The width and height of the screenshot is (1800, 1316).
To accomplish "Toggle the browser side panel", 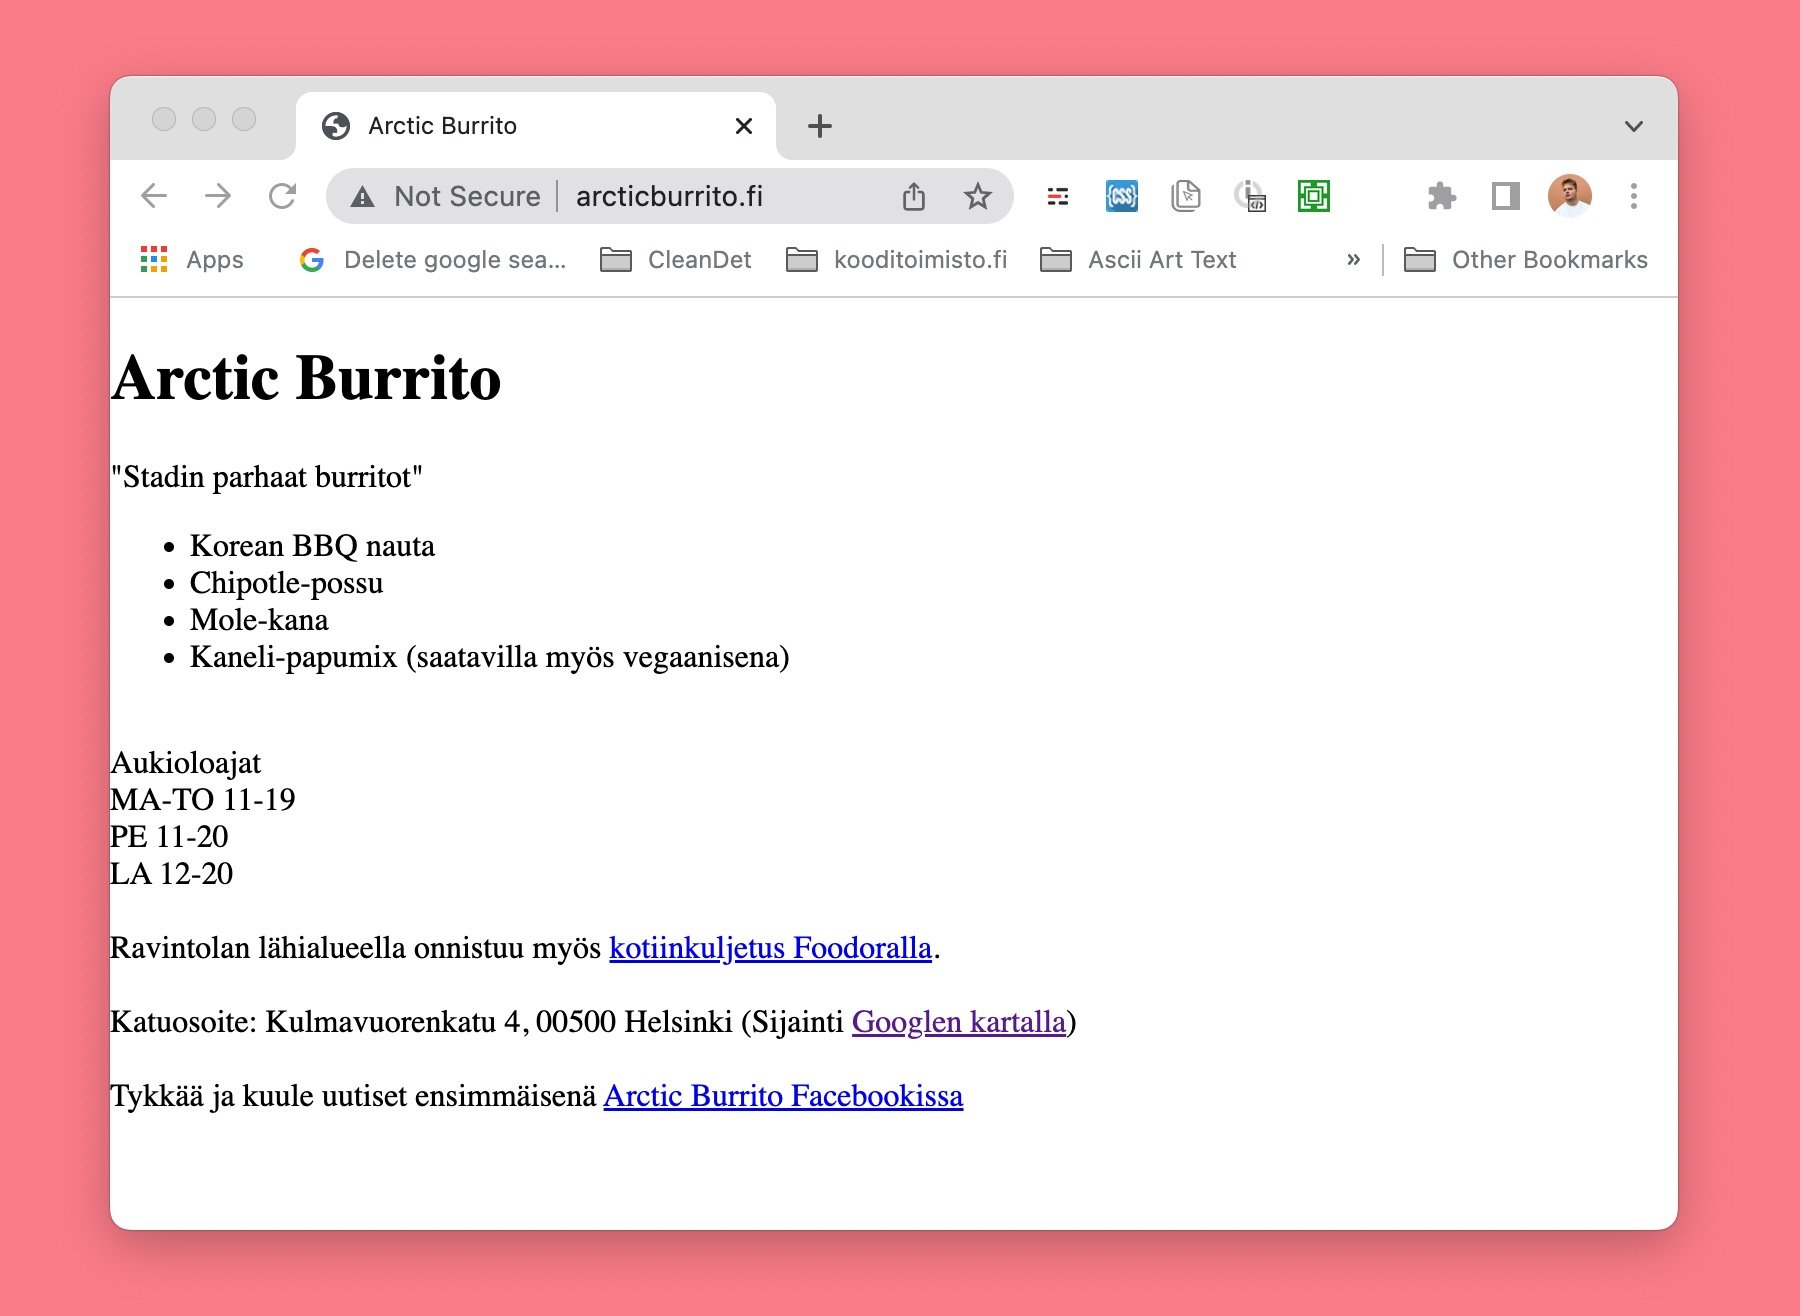I will (1506, 196).
